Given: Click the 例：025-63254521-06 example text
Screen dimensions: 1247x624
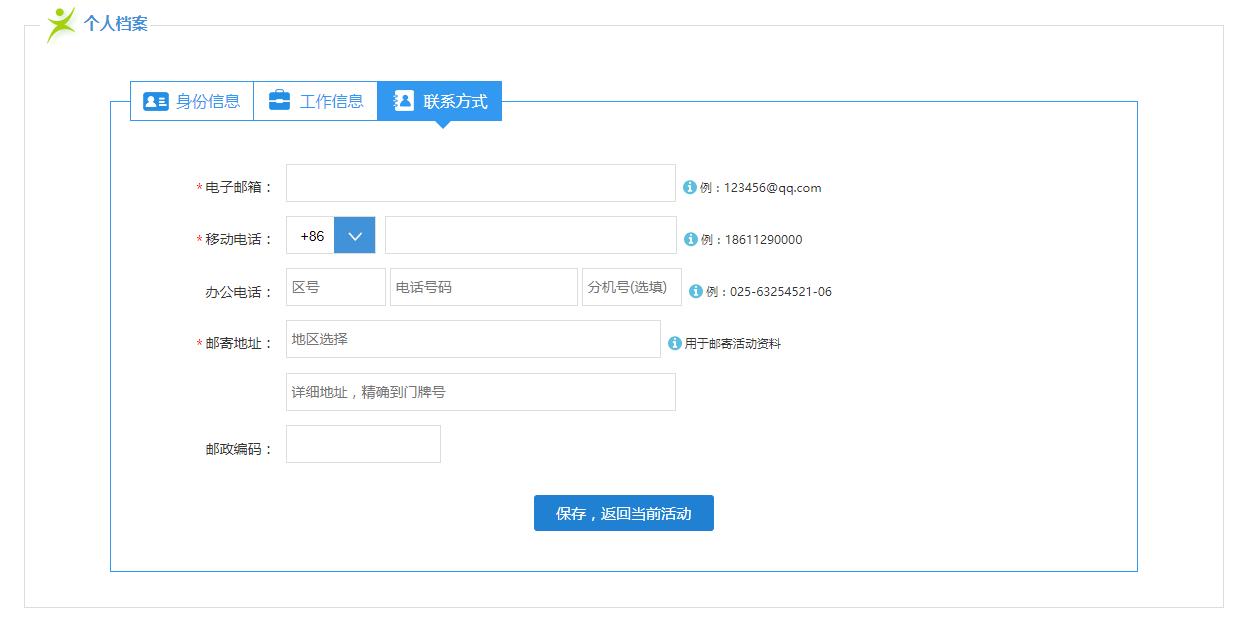Looking at the screenshot, I should pos(769,291).
